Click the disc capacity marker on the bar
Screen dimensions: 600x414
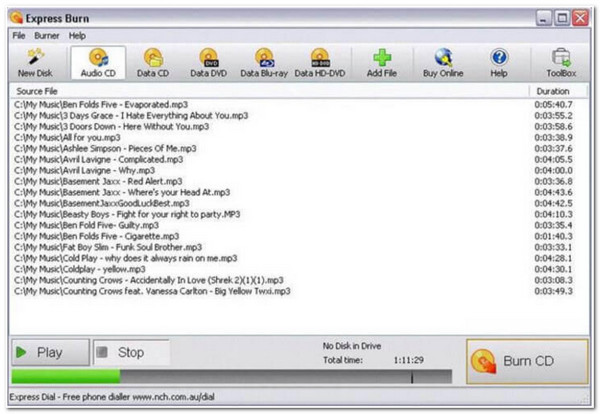[412, 378]
